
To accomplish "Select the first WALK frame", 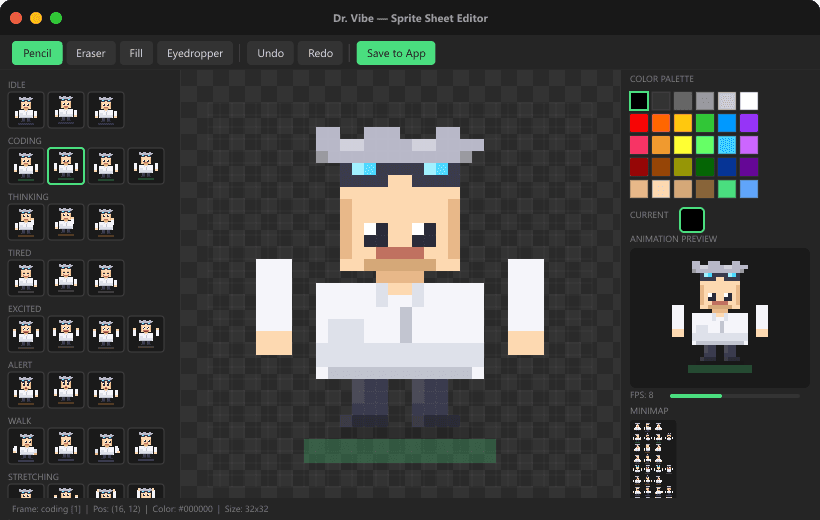I will (x=26, y=446).
